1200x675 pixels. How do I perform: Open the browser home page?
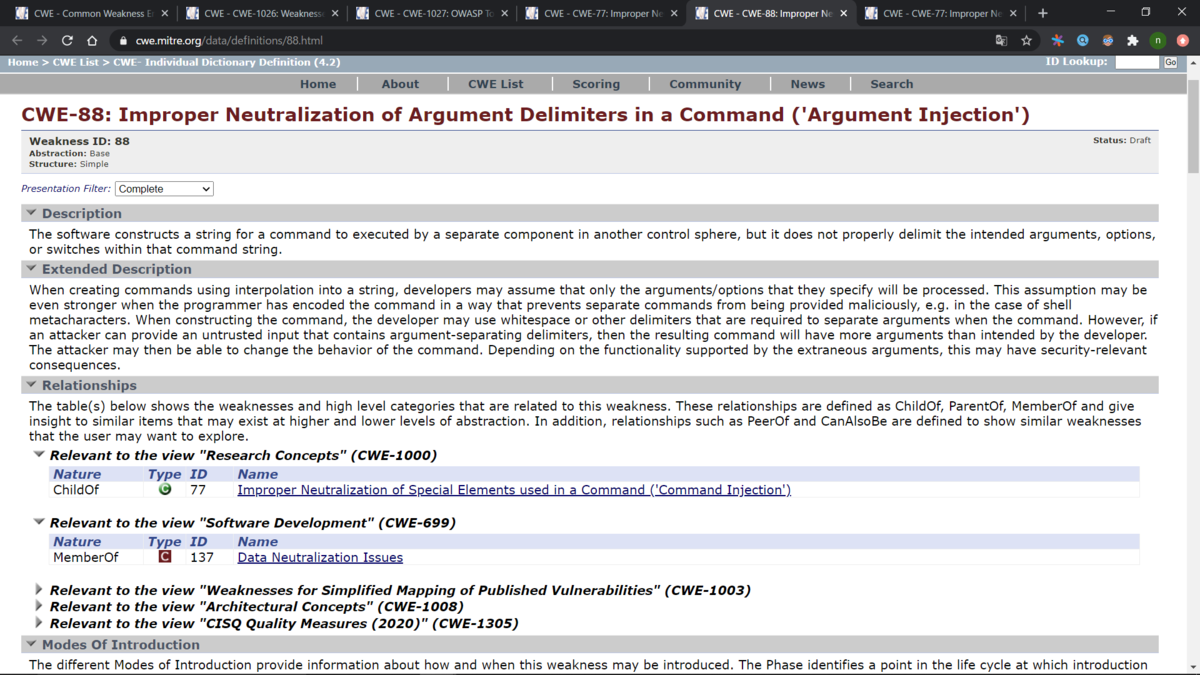point(92,41)
